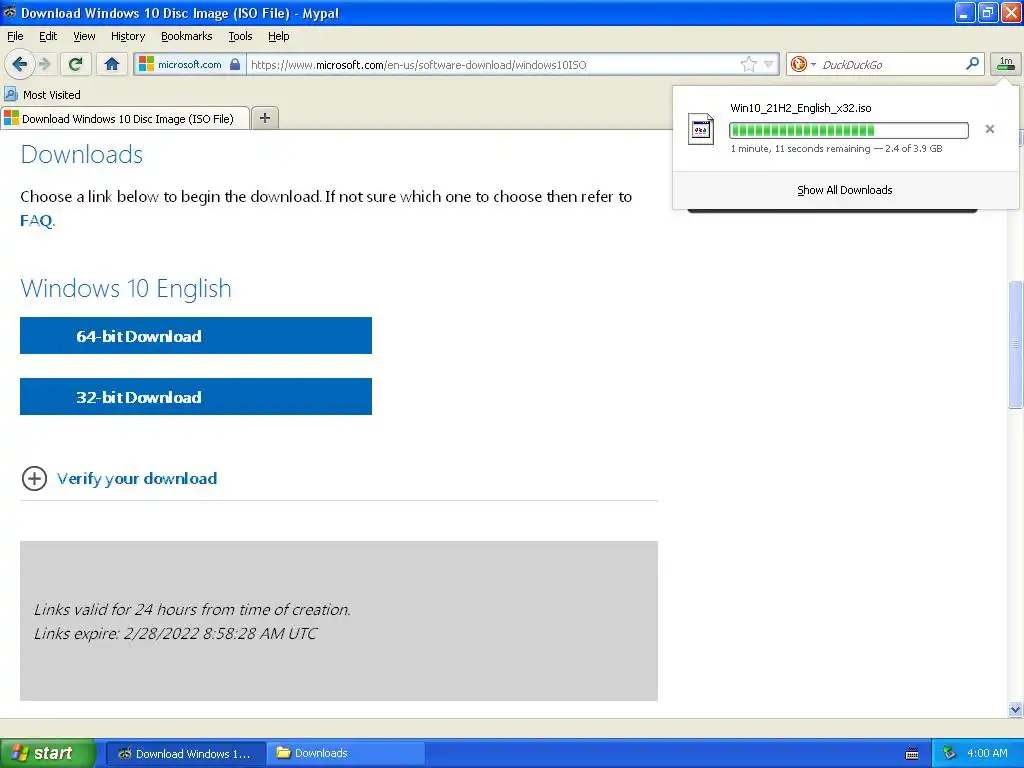Image resolution: width=1024 pixels, height=768 pixels.
Task: Click the 64-bit Download button
Action: click(196, 336)
